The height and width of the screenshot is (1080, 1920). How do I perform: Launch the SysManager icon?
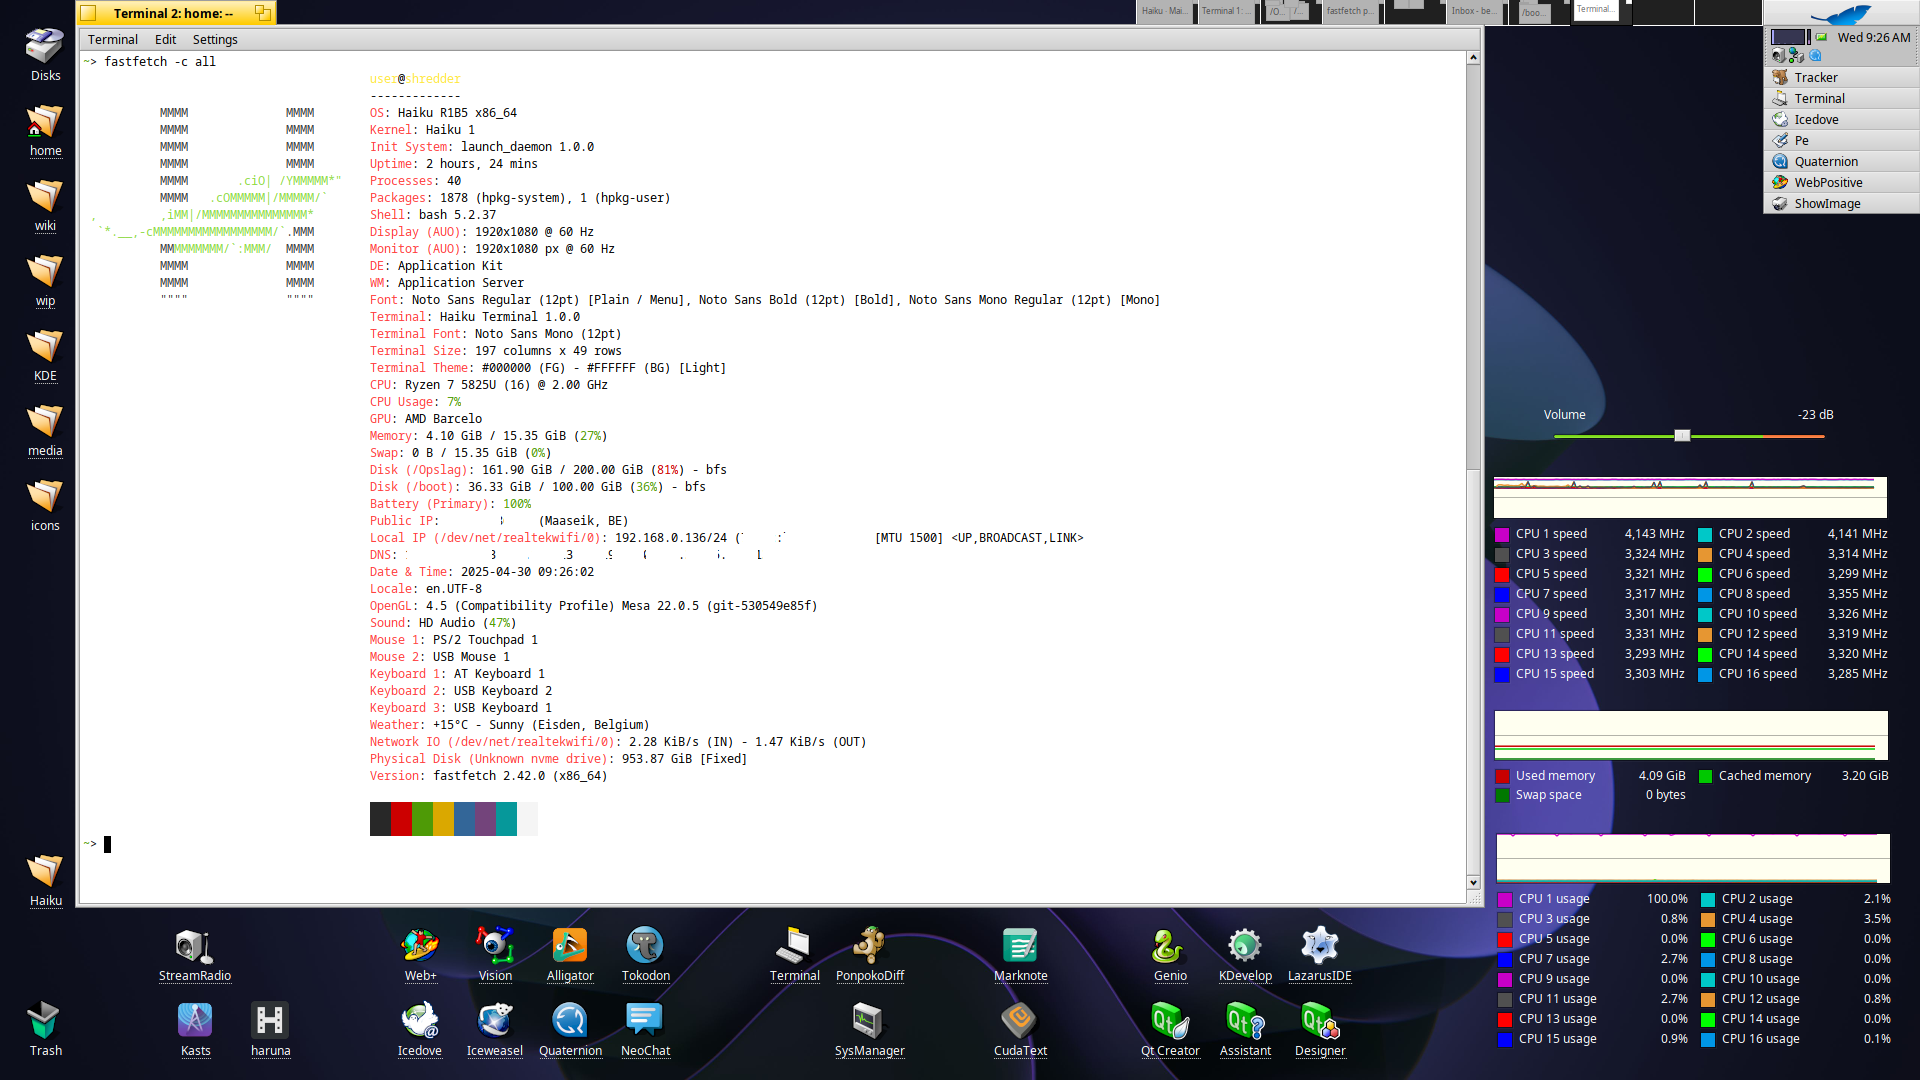[x=868, y=1022]
